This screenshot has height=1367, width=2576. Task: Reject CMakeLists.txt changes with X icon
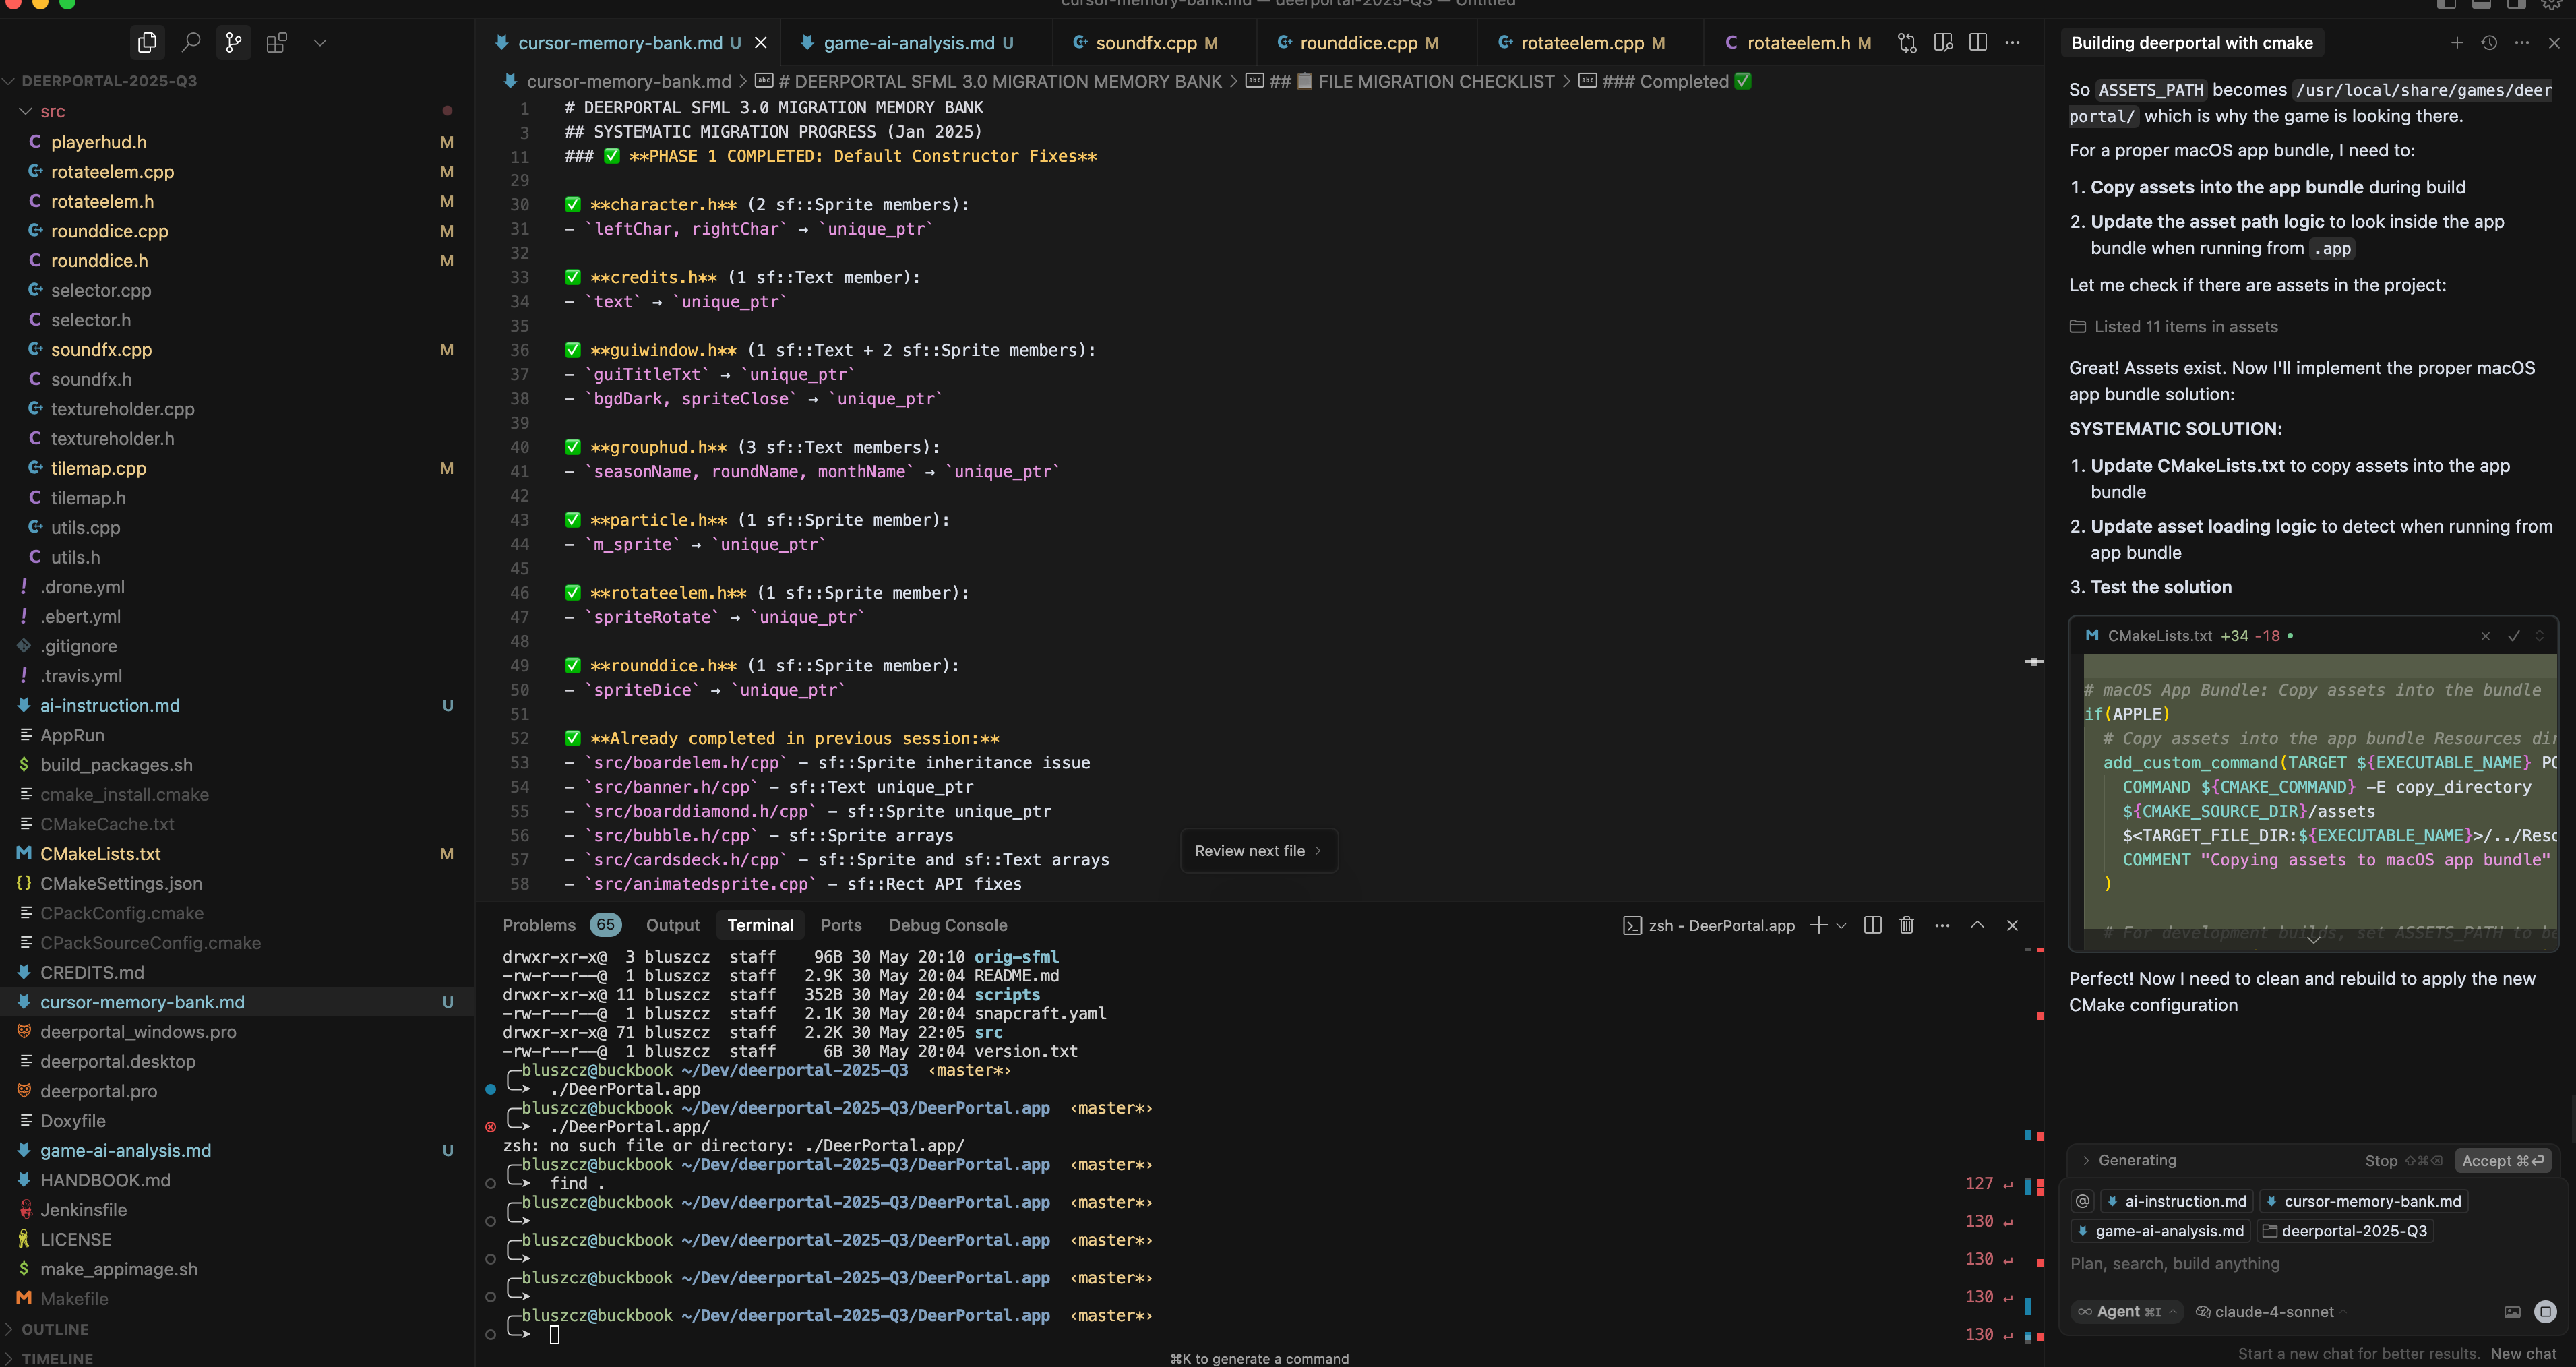pyautogui.click(x=2485, y=636)
